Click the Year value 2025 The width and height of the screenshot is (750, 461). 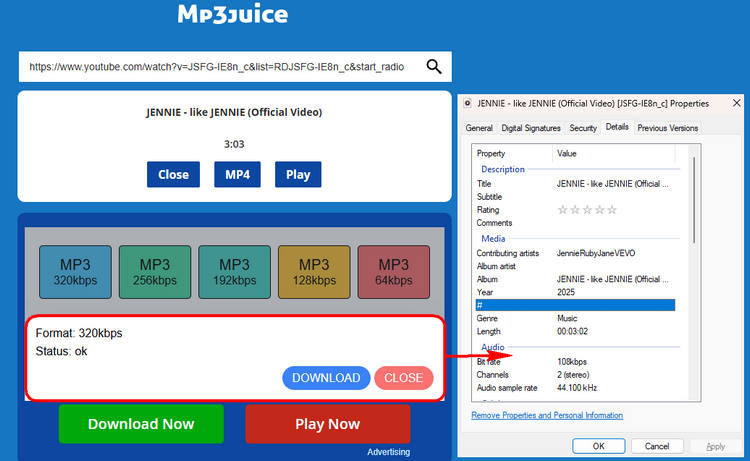[x=566, y=292]
